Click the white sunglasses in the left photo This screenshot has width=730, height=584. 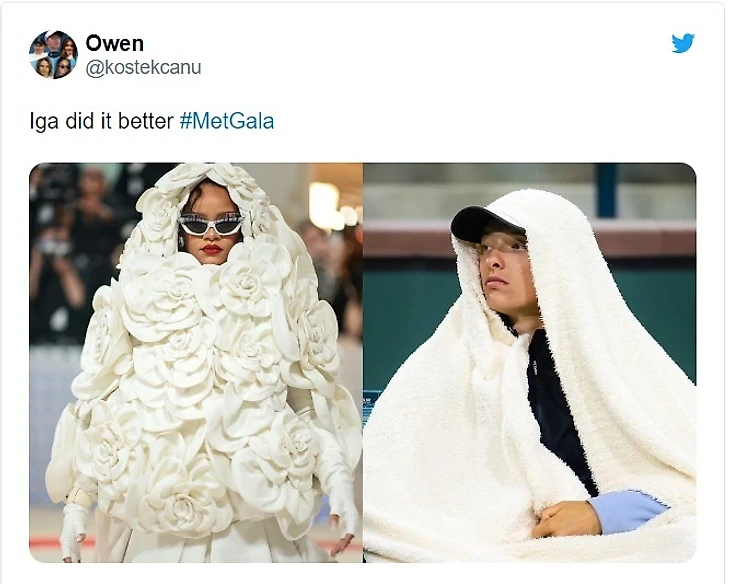pos(211,224)
